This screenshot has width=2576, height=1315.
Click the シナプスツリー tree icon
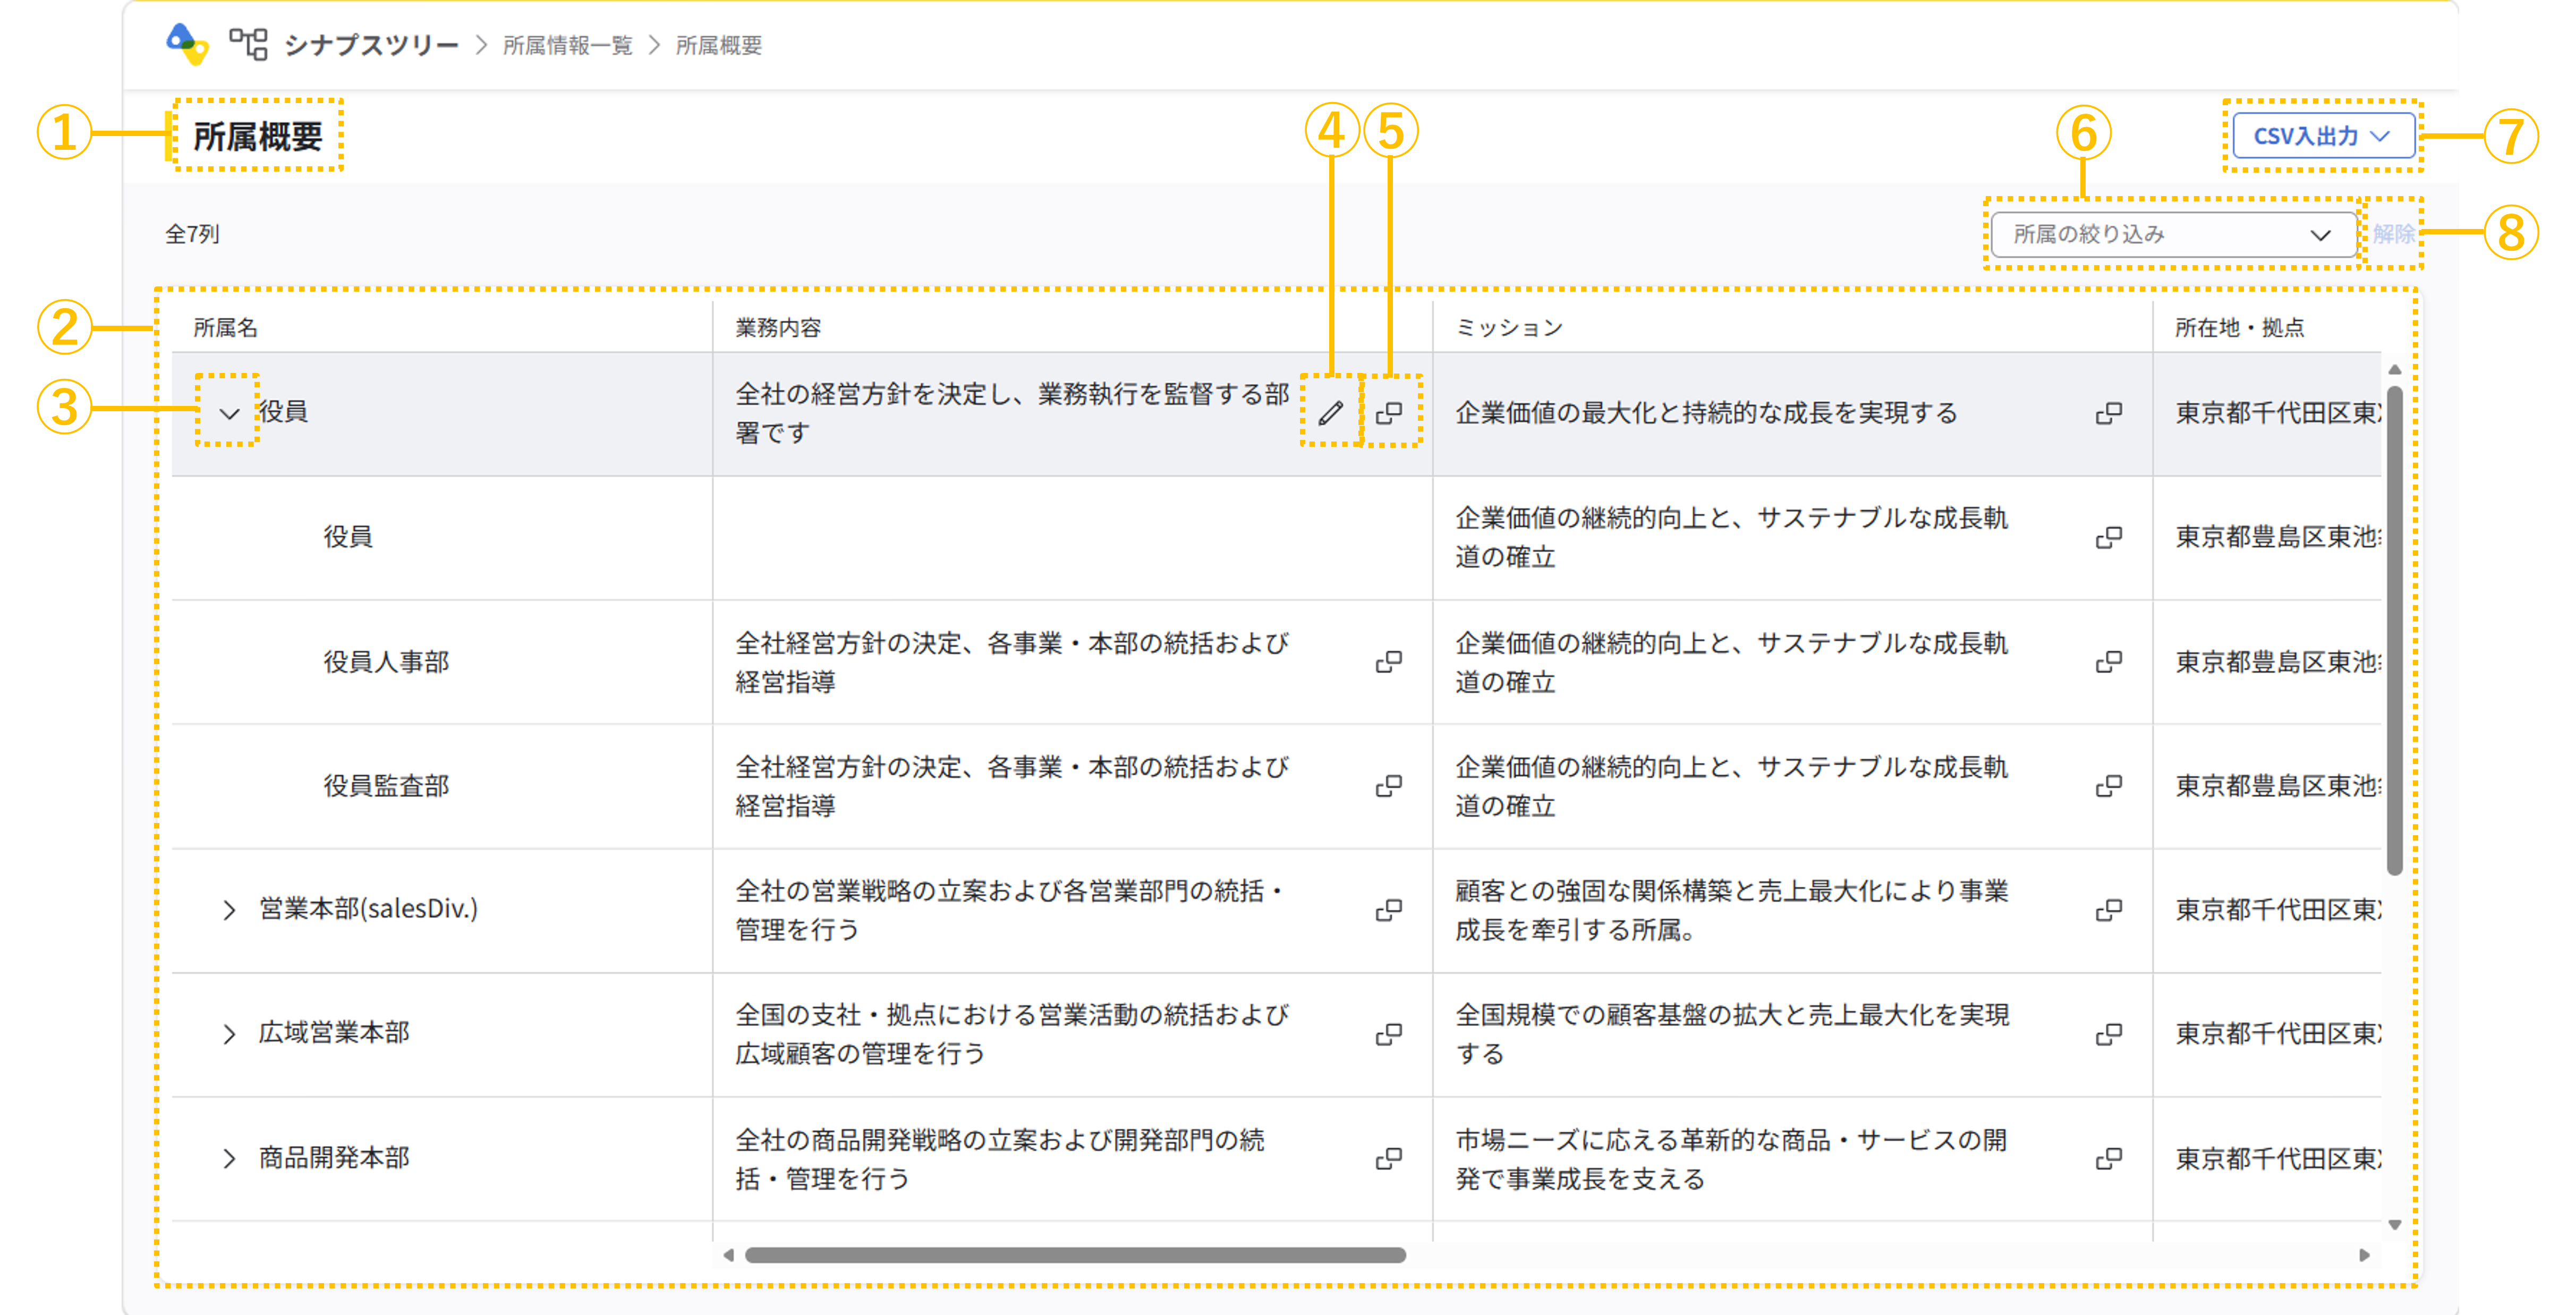tap(248, 44)
